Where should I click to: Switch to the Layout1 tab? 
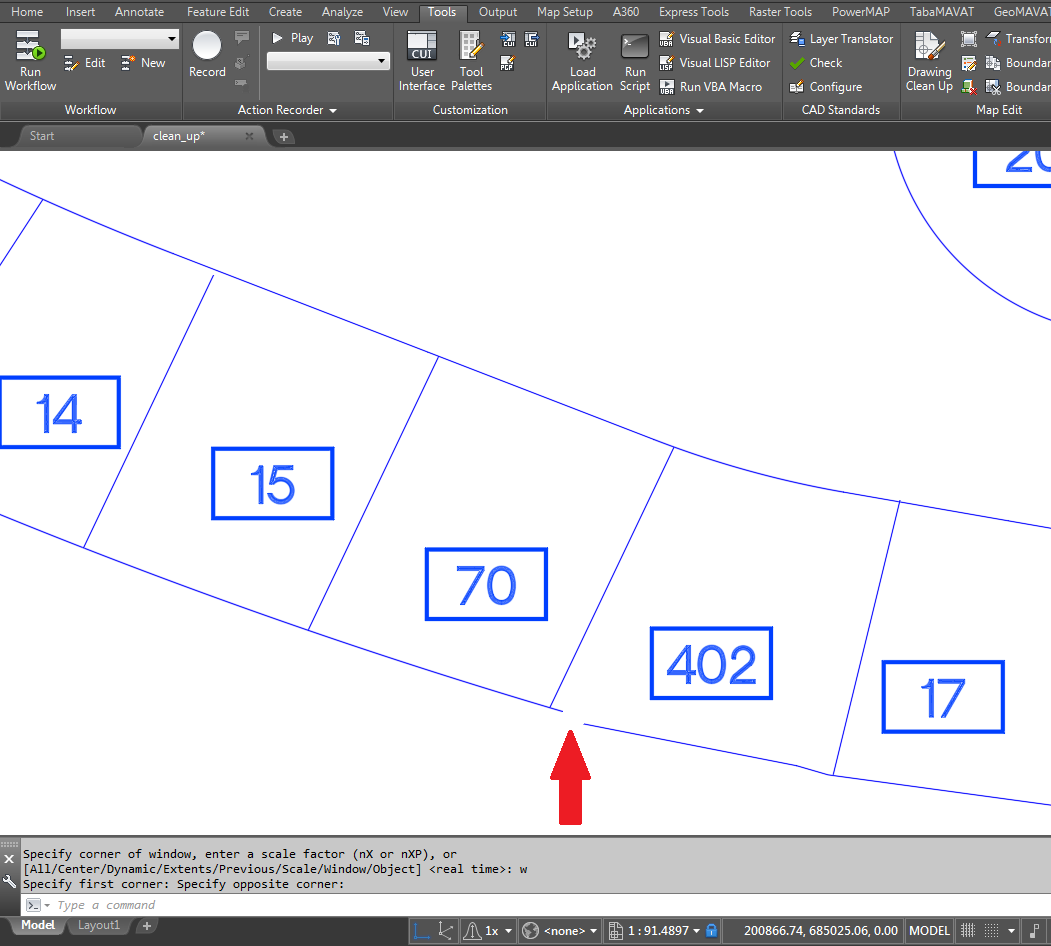pyautogui.click(x=99, y=925)
